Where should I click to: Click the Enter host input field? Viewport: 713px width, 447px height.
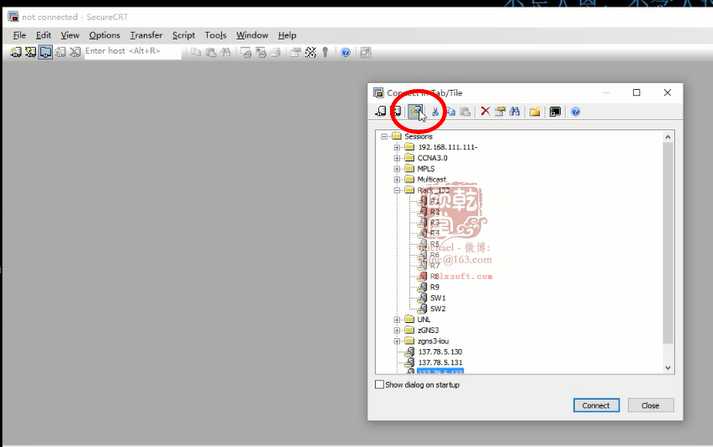tap(132, 51)
